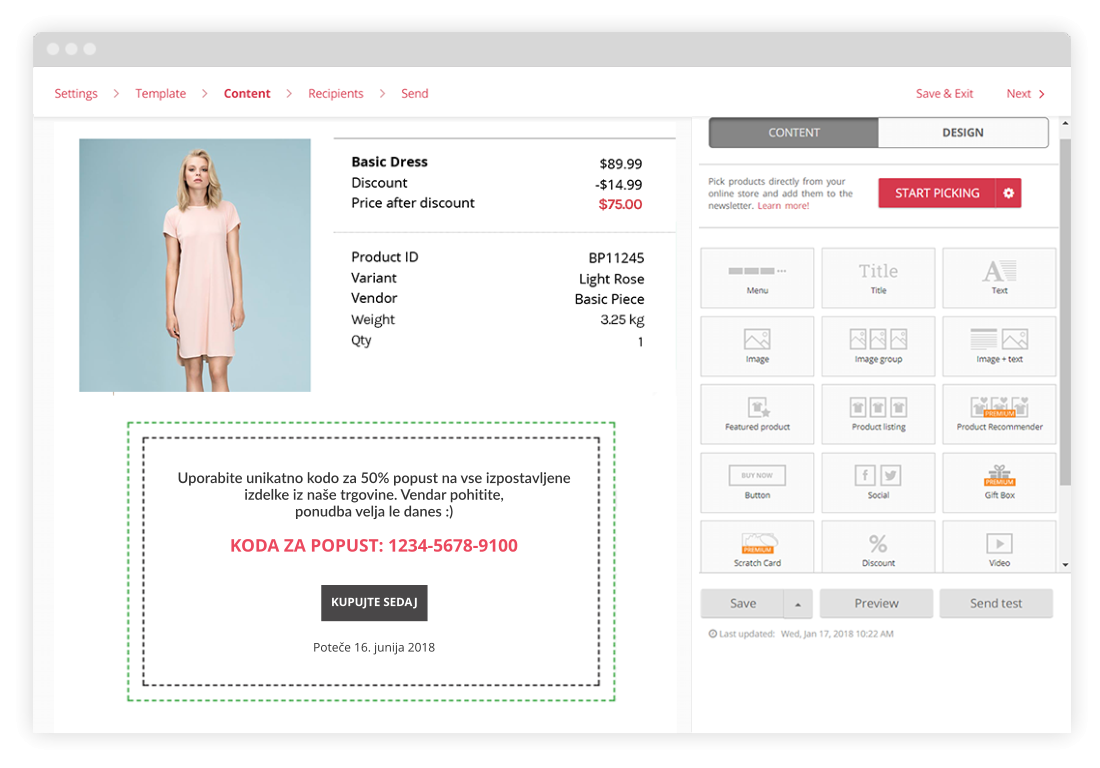Switch to the DESIGN tab

(962, 133)
